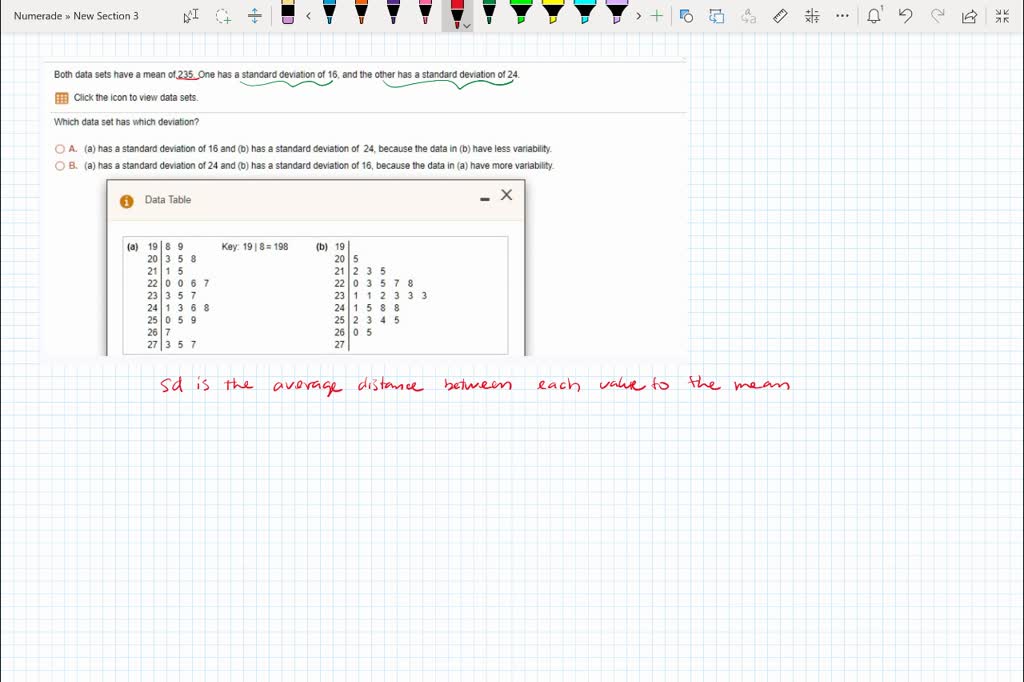
Task: Select the orange pen
Action: point(361,12)
